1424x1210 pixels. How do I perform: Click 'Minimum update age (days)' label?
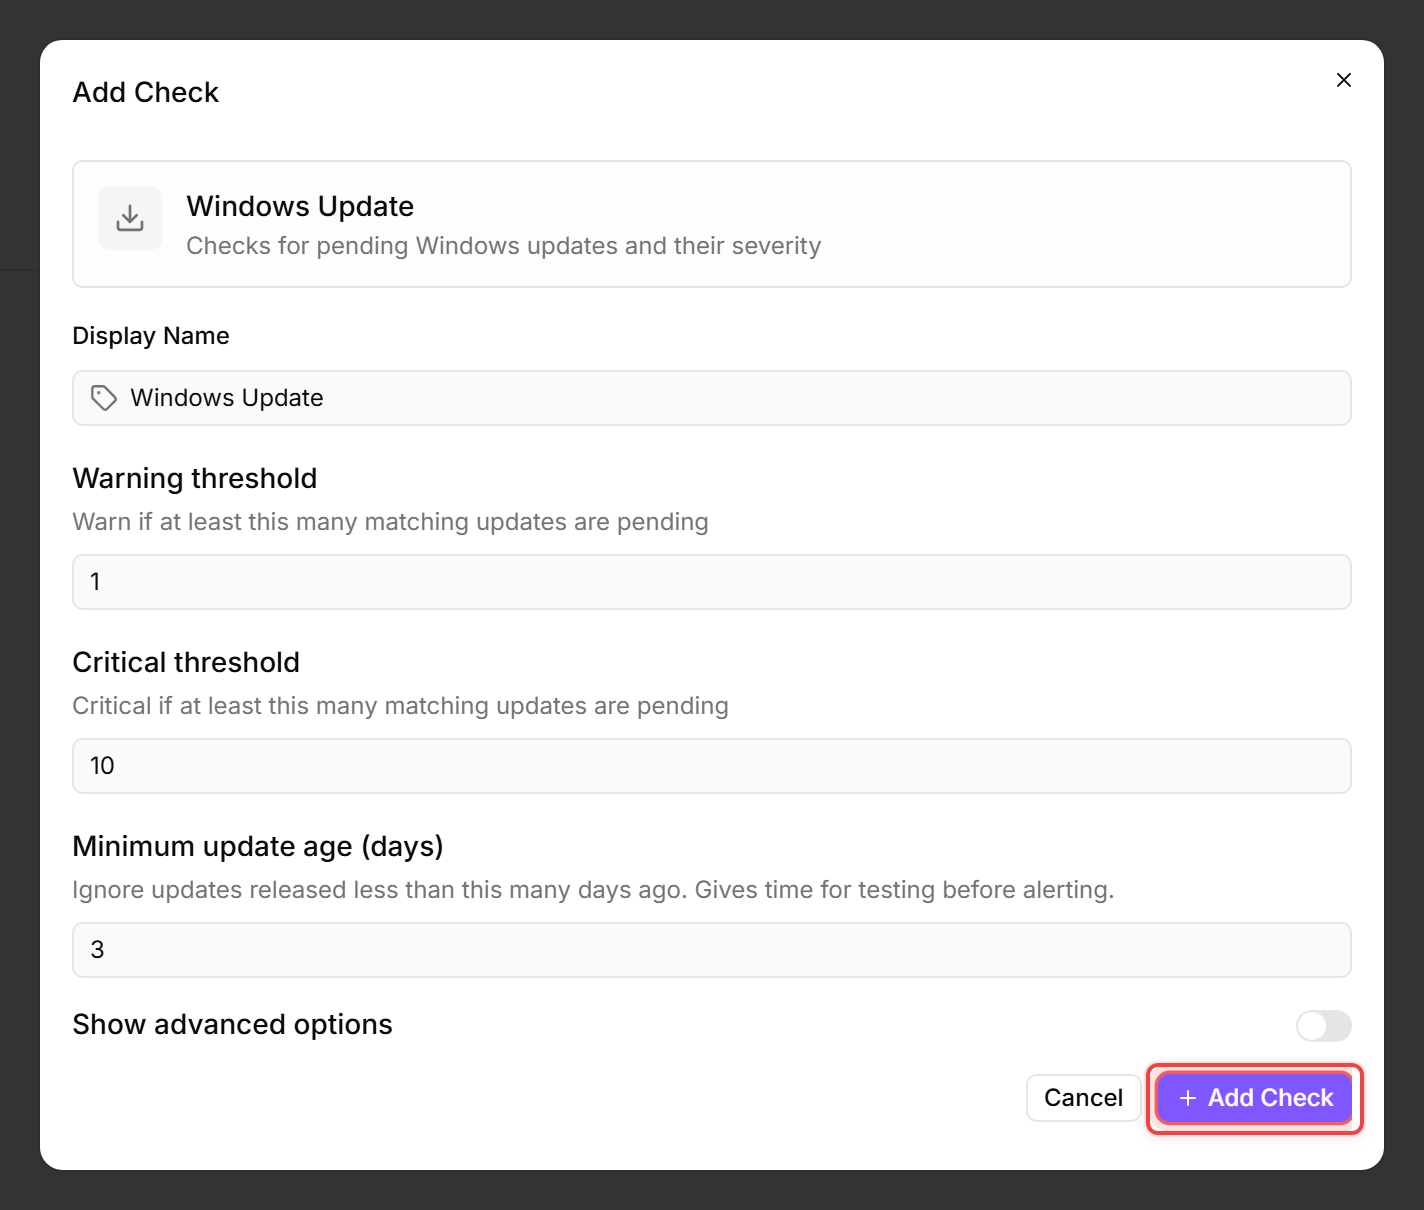pos(258,846)
